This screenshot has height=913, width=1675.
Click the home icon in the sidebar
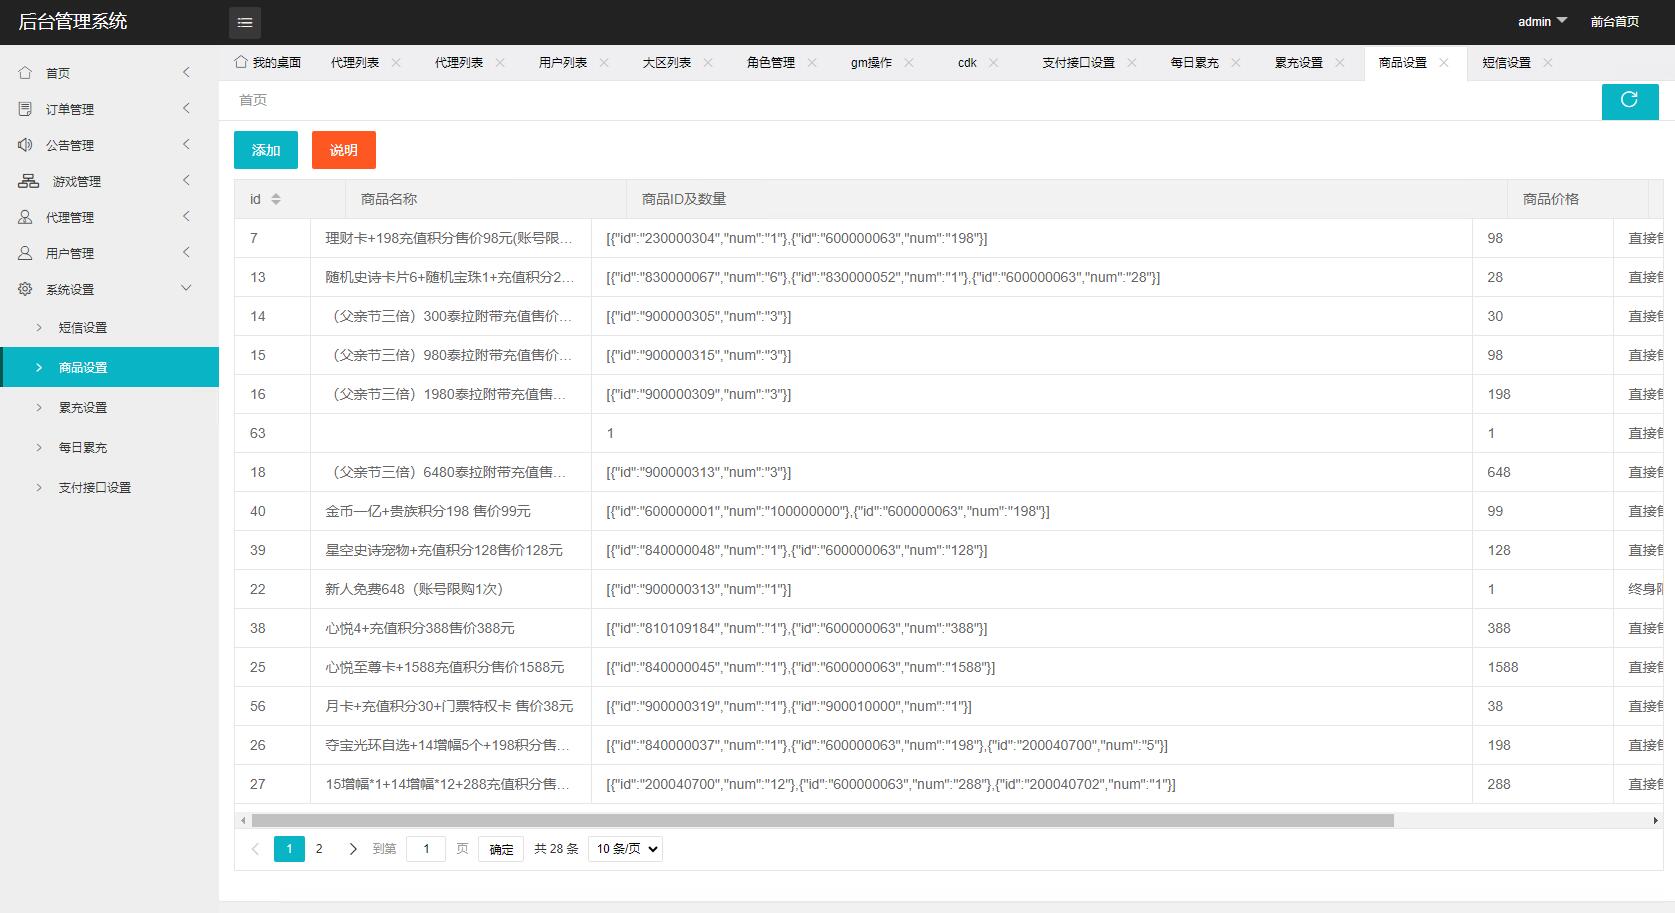click(x=25, y=73)
